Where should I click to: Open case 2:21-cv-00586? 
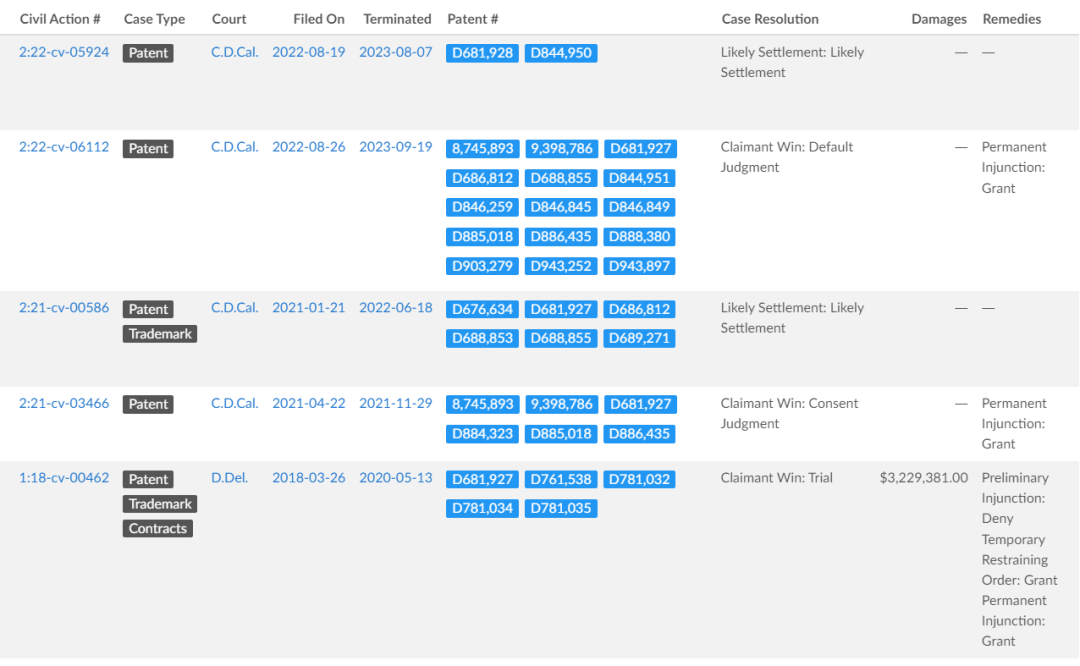64,308
